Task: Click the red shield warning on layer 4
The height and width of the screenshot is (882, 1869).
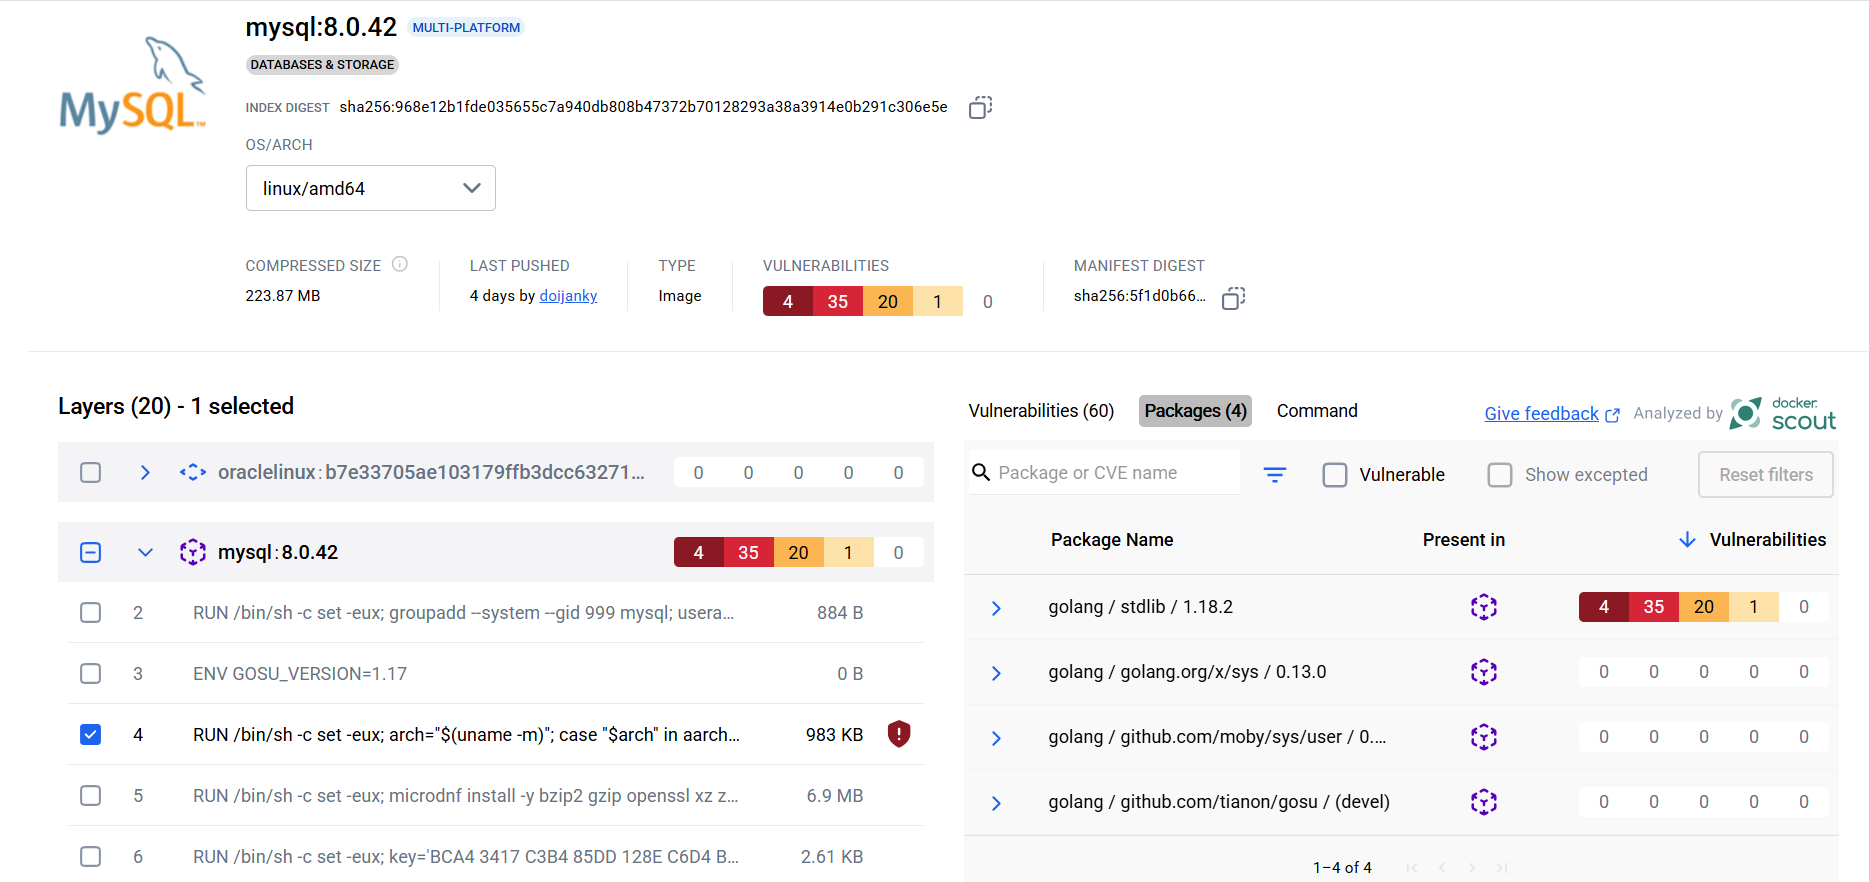Action: click(x=899, y=734)
